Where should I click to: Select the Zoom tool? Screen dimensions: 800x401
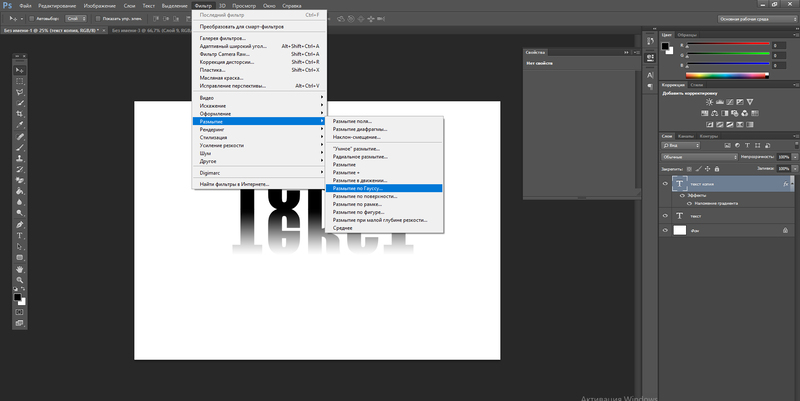(18, 281)
